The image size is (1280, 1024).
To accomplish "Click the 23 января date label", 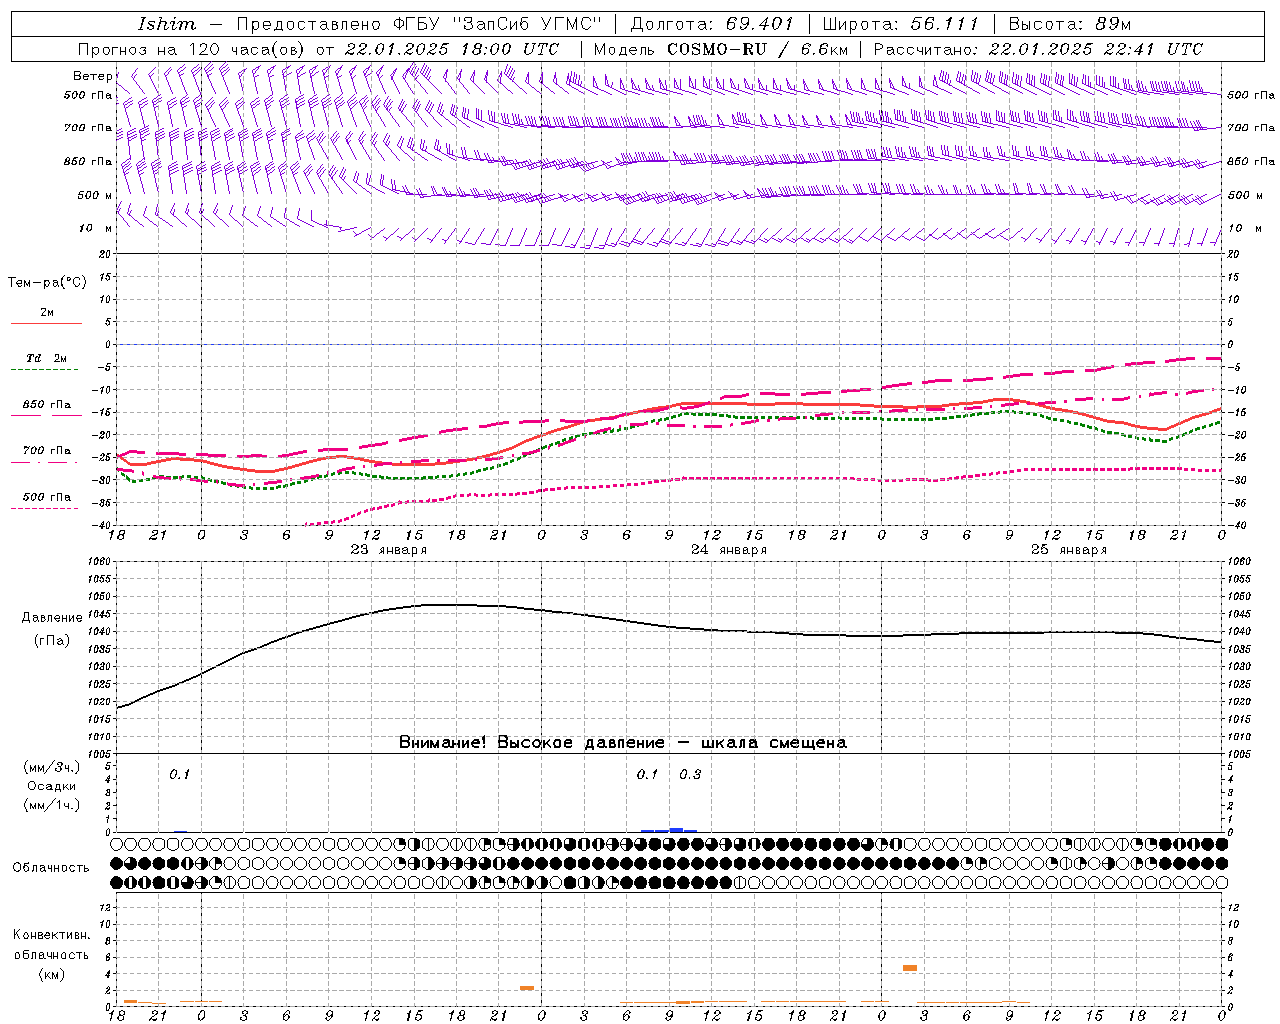I will click(388, 550).
